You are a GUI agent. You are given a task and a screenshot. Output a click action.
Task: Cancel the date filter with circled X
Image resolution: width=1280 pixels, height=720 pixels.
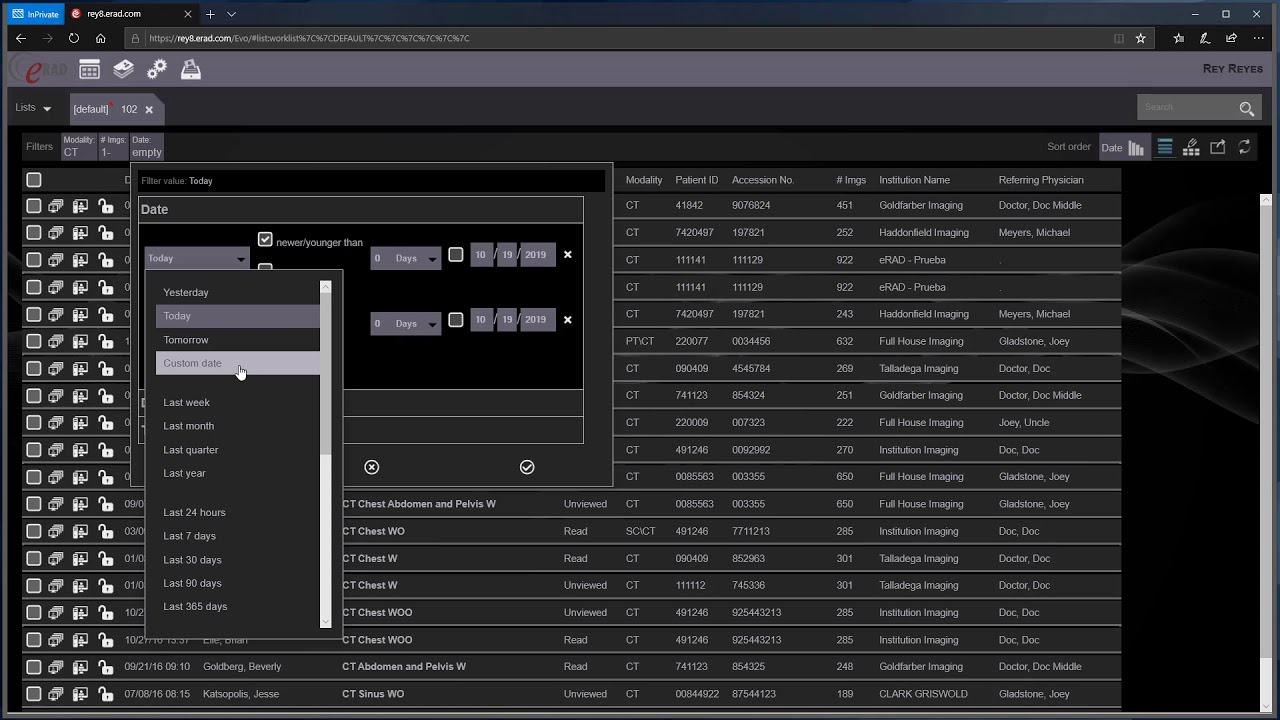click(372, 467)
